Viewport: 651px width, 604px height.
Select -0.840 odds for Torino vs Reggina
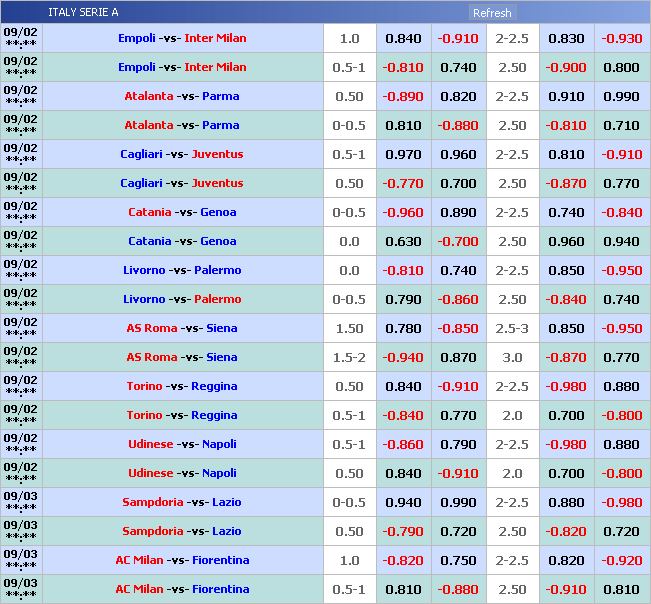click(403, 415)
